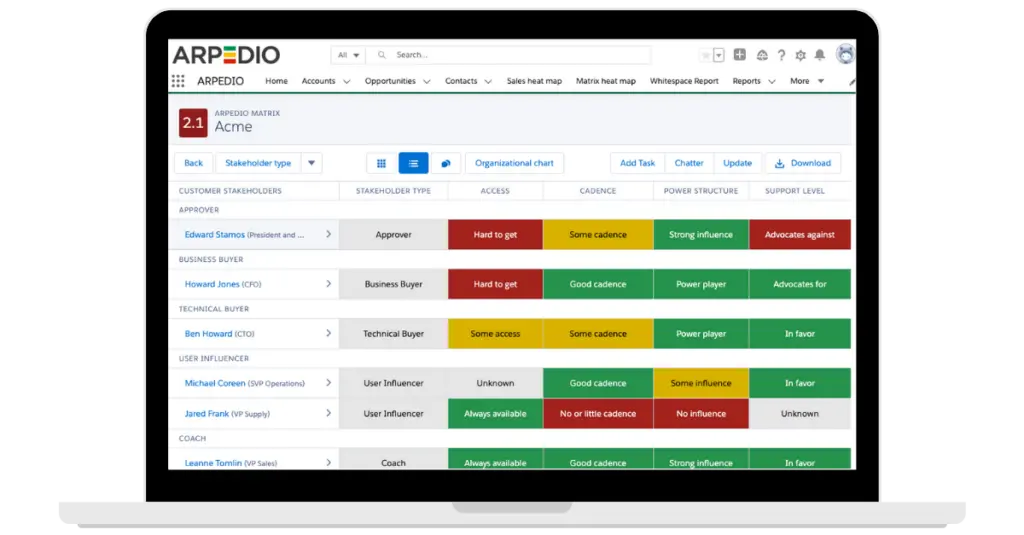Image resolution: width=1024 pixels, height=535 pixels.
Task: Click Jared Frank Unknown support cell
Action: (x=799, y=413)
